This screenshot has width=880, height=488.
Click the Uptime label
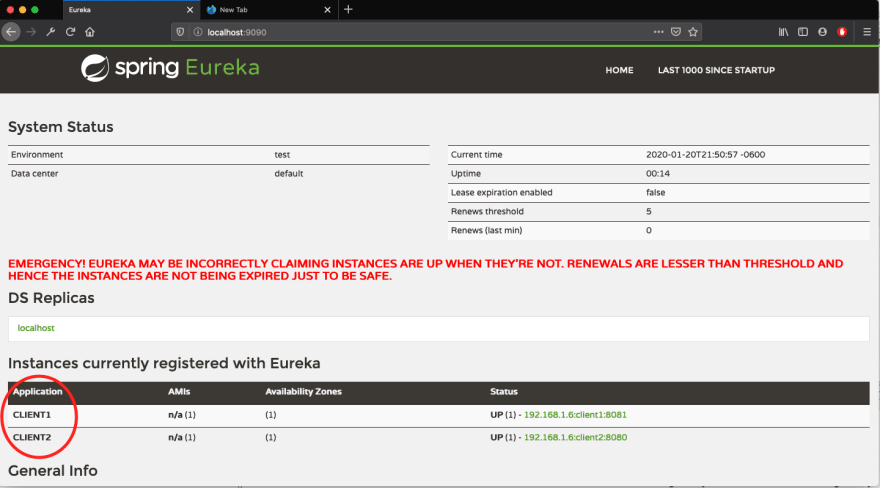tap(465, 174)
